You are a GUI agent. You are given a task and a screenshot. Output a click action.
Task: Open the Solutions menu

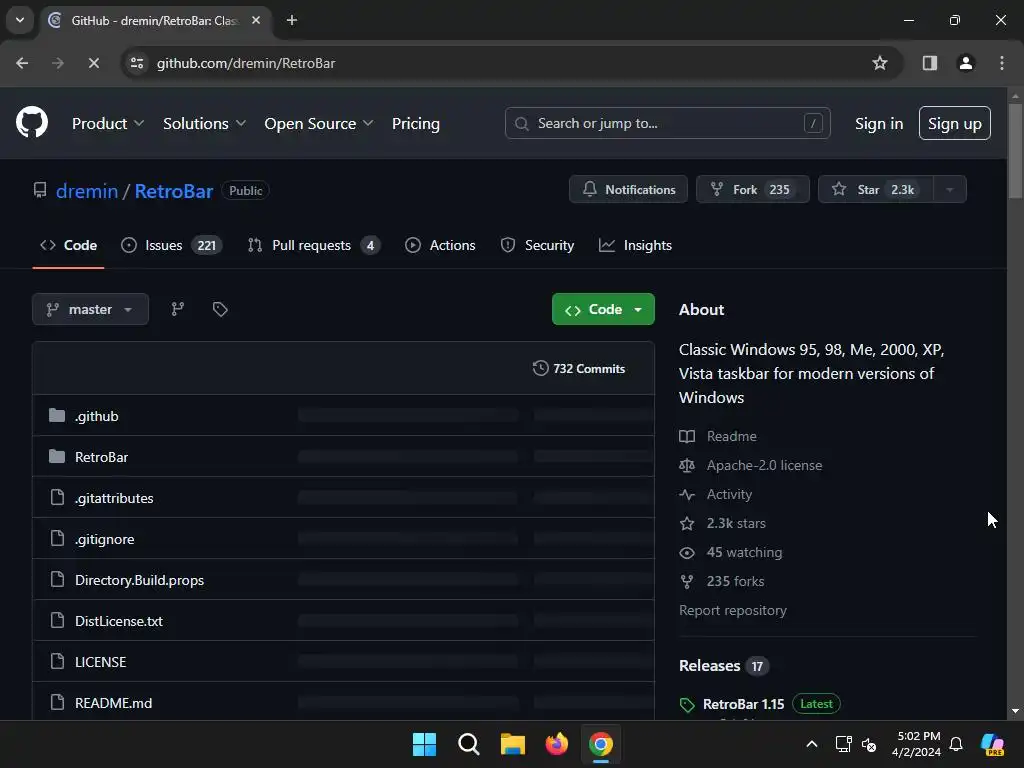click(x=204, y=123)
